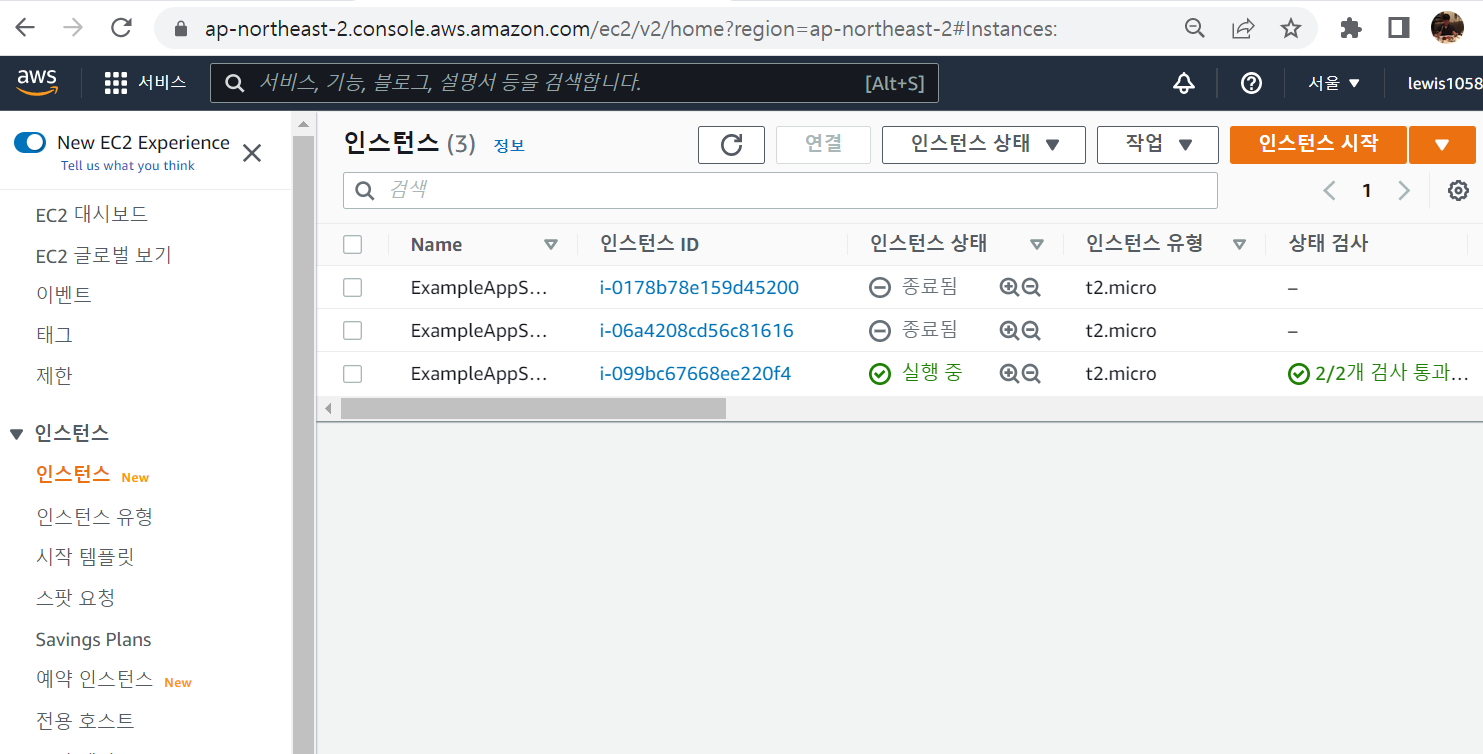Screen dimensions: 1483x754
Task: Go to previous page of instances
Action: coord(1329,190)
